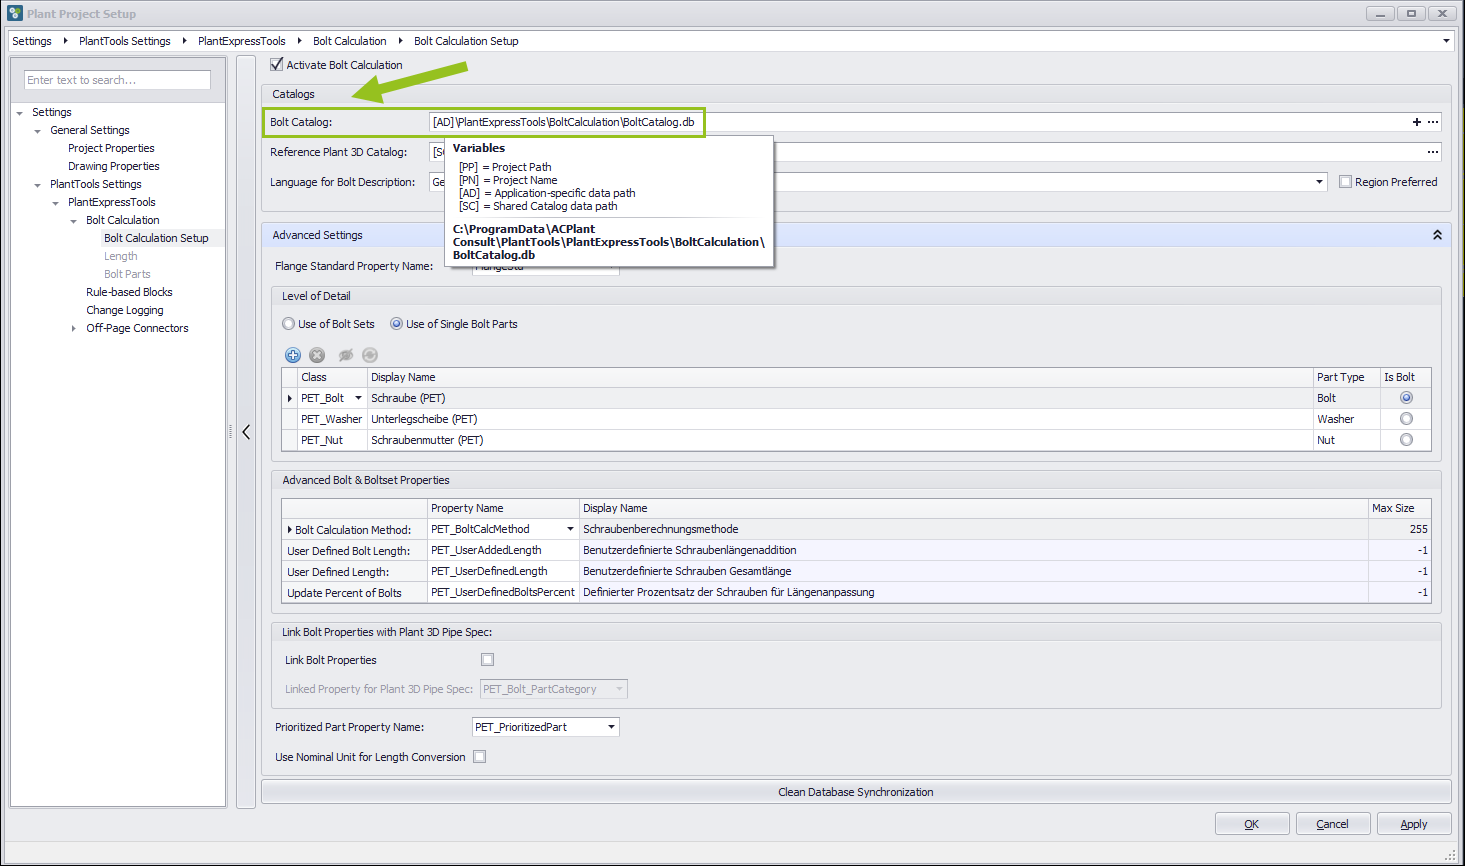Click the Bolt Calculation breadcrumb item

(x=350, y=41)
